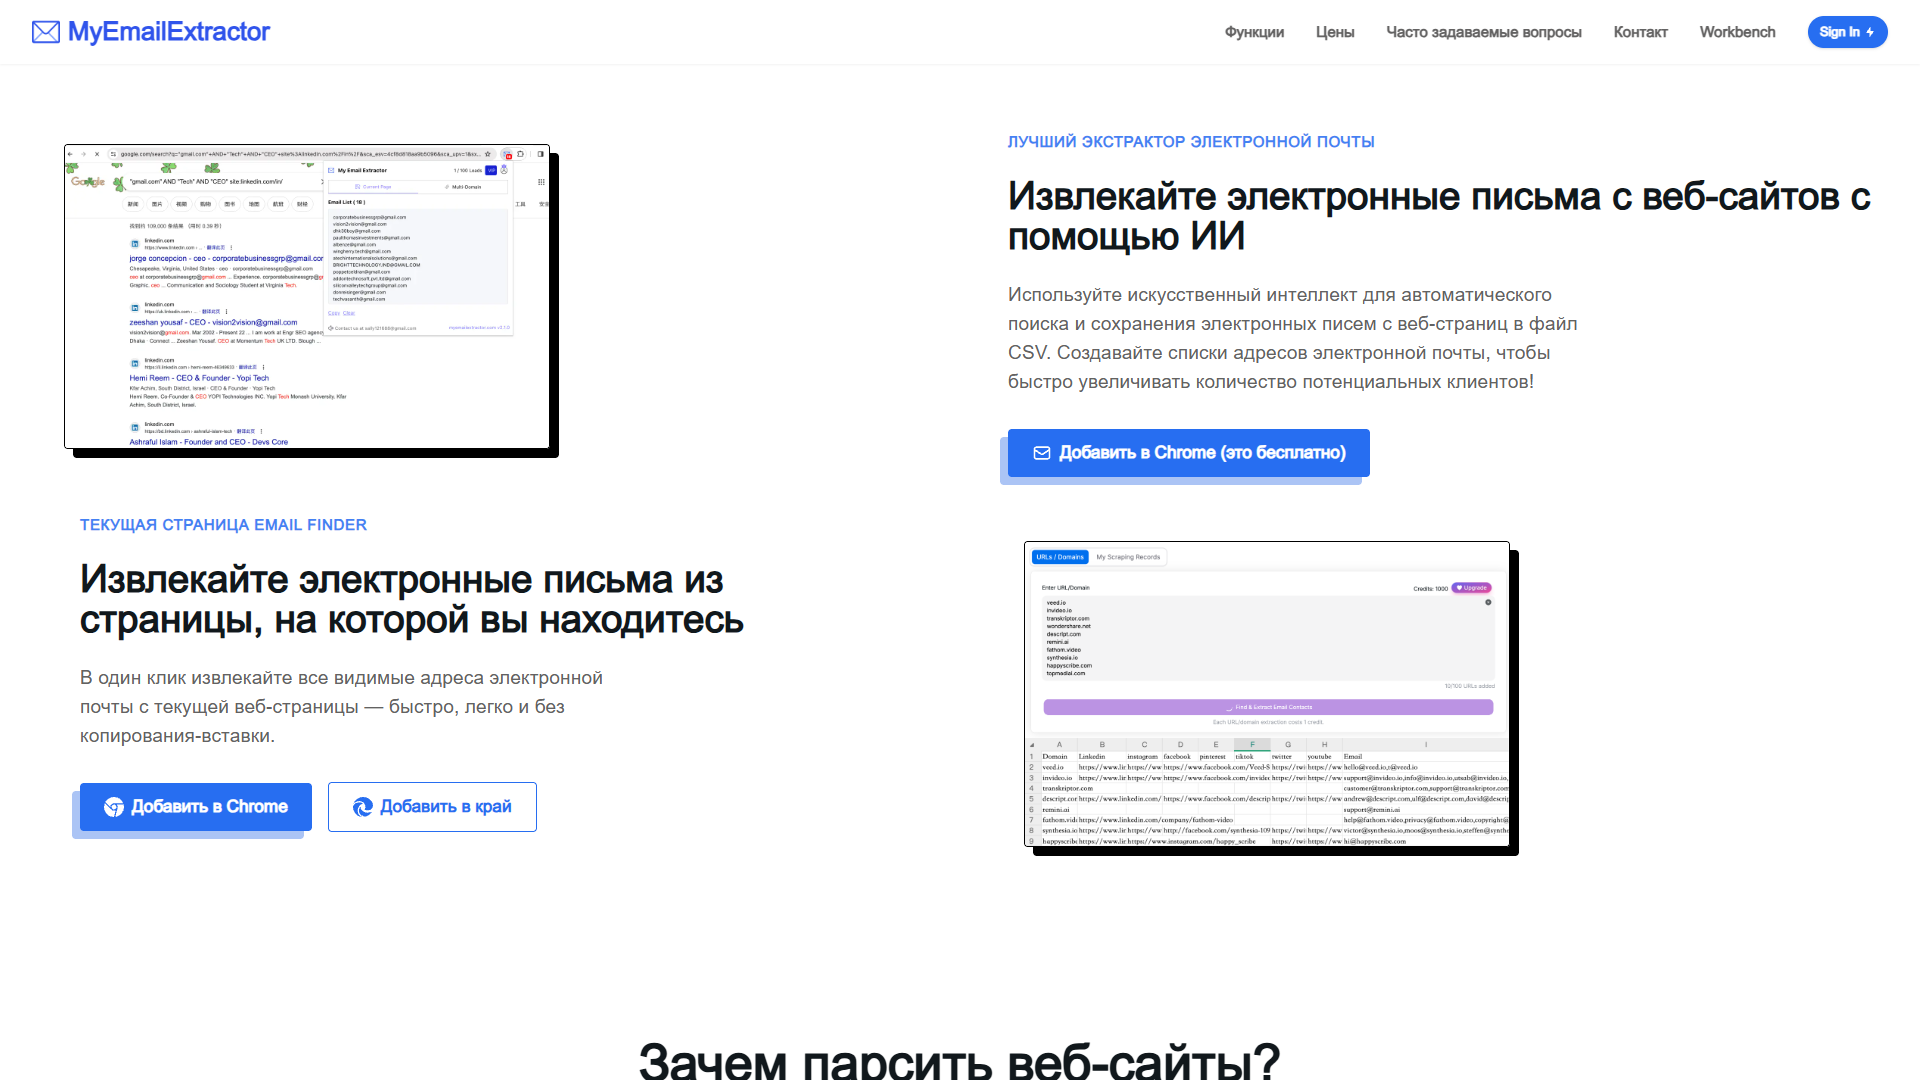Click the Добавить в край button
The image size is (1920, 1080).
[x=432, y=807]
